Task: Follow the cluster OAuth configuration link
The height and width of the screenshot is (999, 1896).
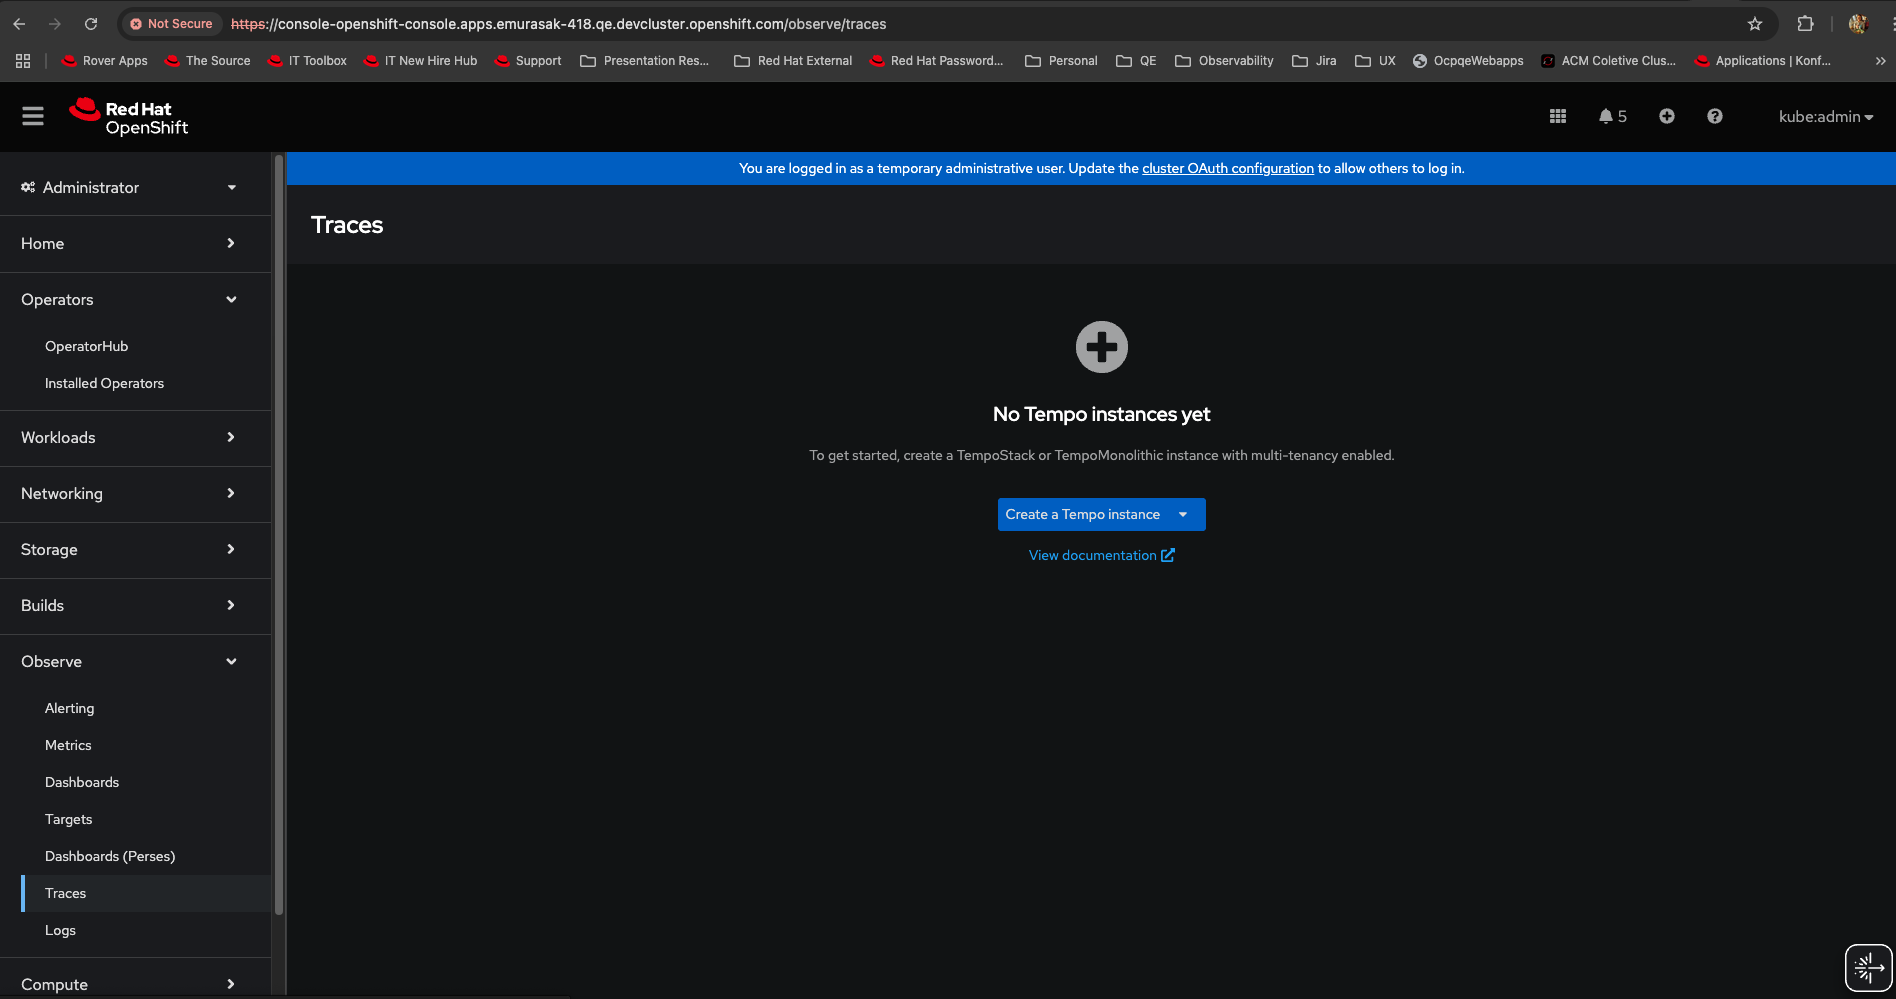Action: point(1228,169)
